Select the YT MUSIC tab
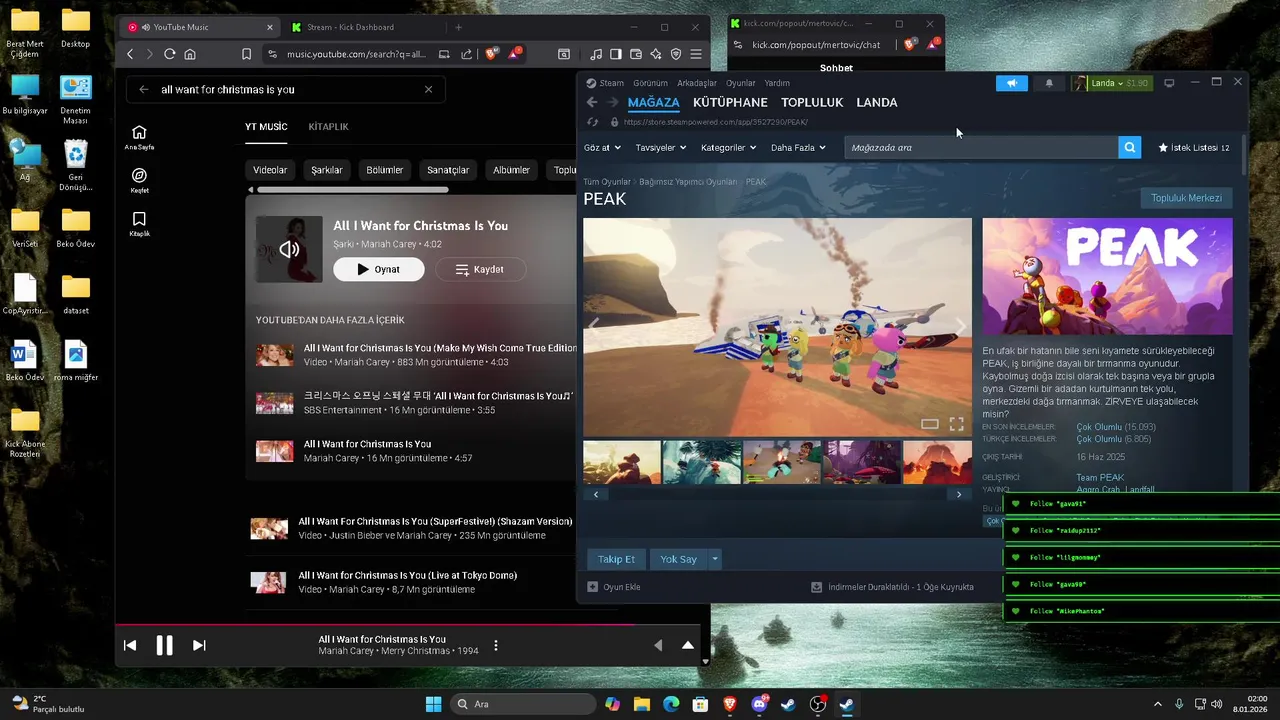Viewport: 1280px width, 720px height. tap(266, 127)
